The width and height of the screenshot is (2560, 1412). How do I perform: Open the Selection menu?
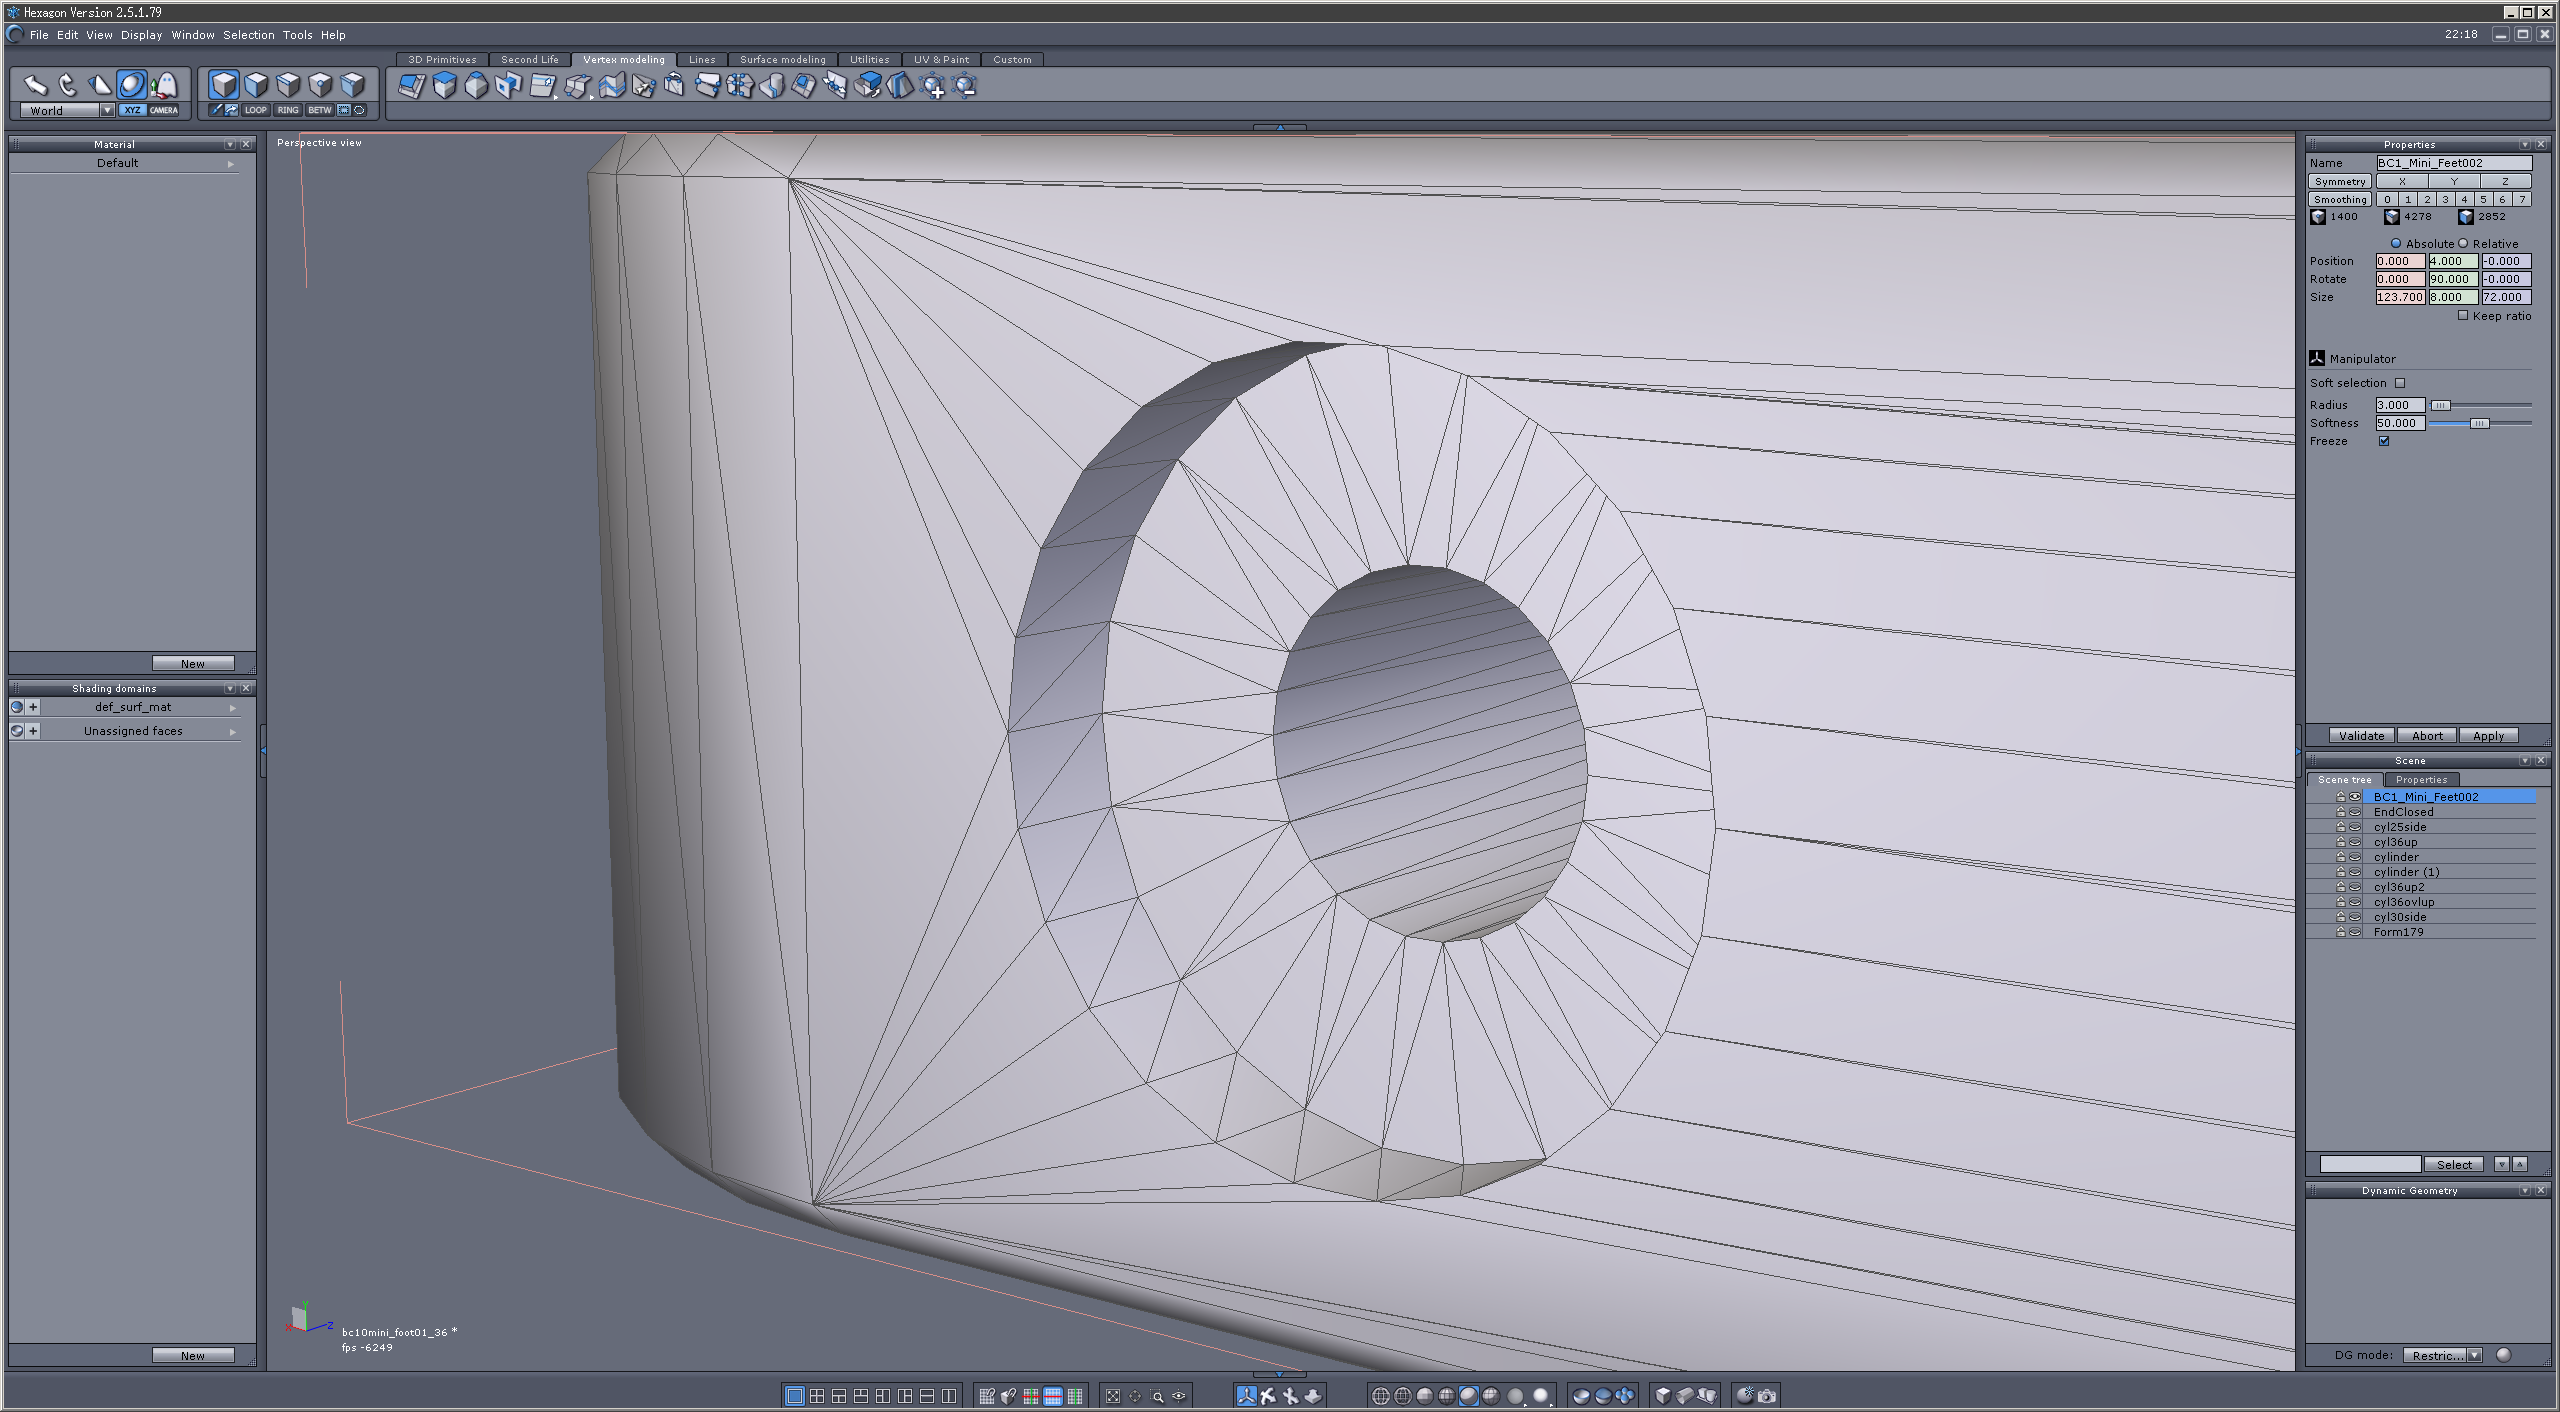(248, 35)
